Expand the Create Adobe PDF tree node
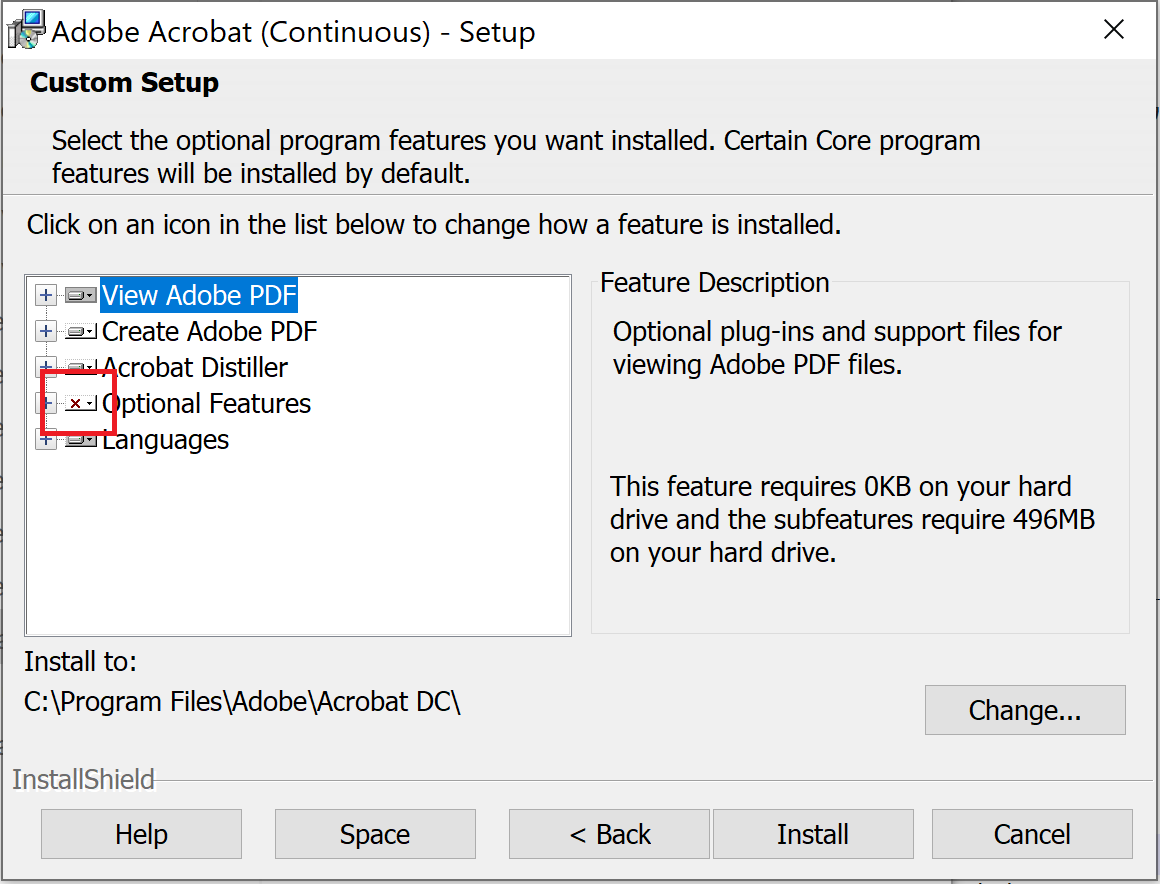 point(45,331)
